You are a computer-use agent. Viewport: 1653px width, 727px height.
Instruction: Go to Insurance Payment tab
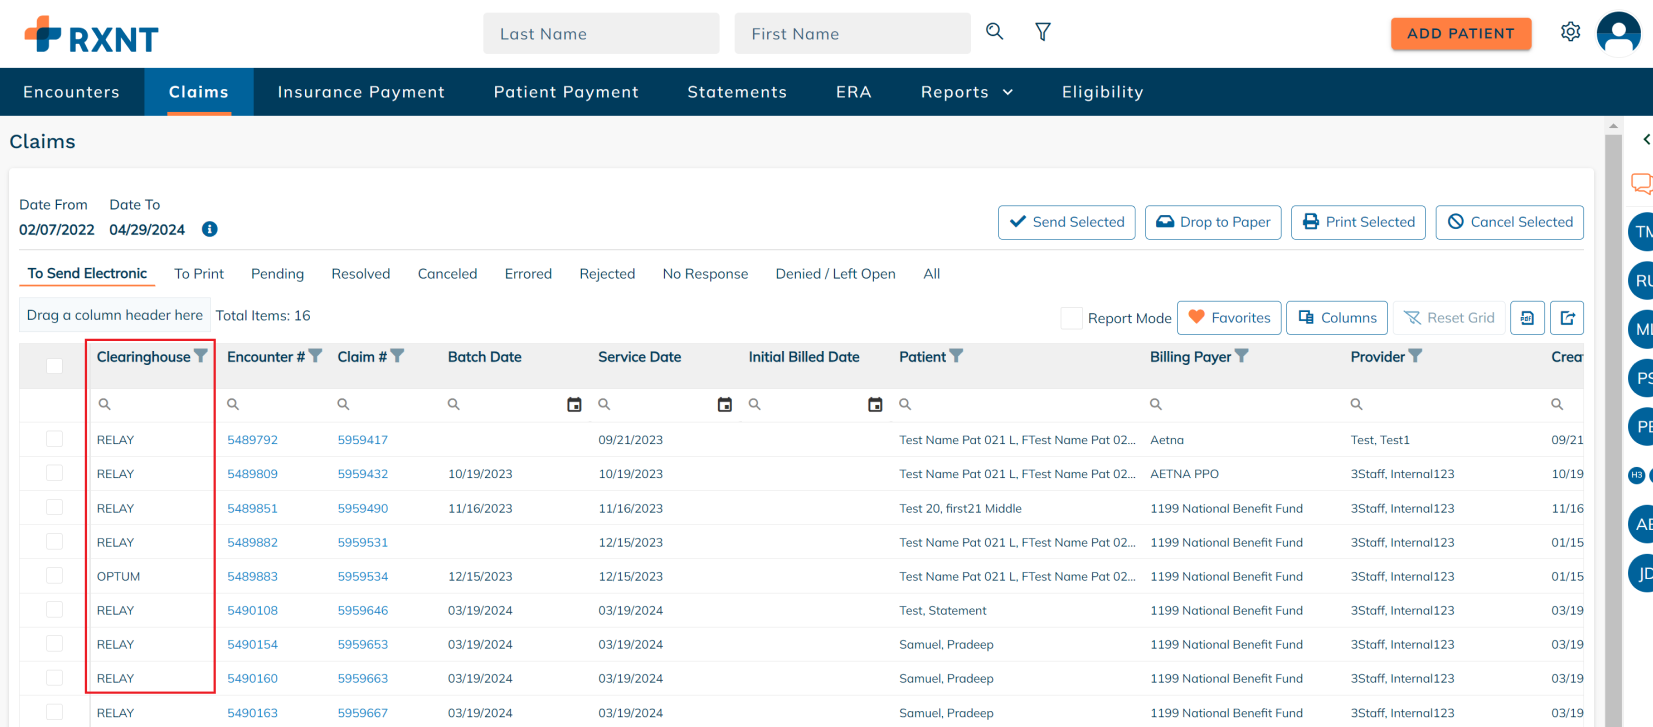coord(361,92)
